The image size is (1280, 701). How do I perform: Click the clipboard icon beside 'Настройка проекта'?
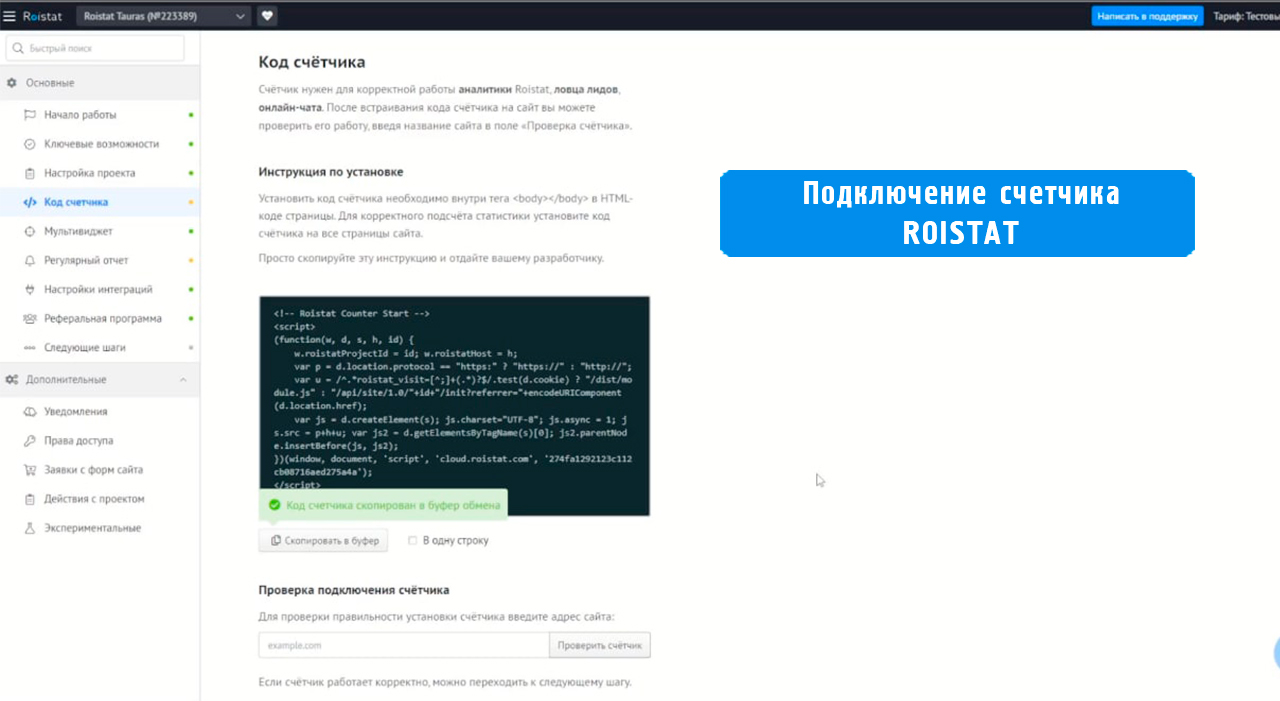(x=30, y=173)
